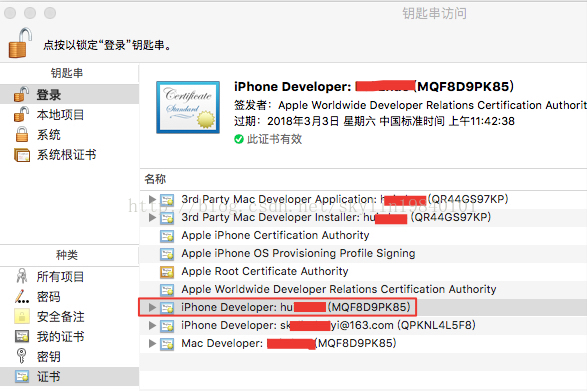Select 'Apple iPhone OS Provisioning Profile Signing' row
587x391 pixels.
pyautogui.click(x=363, y=253)
